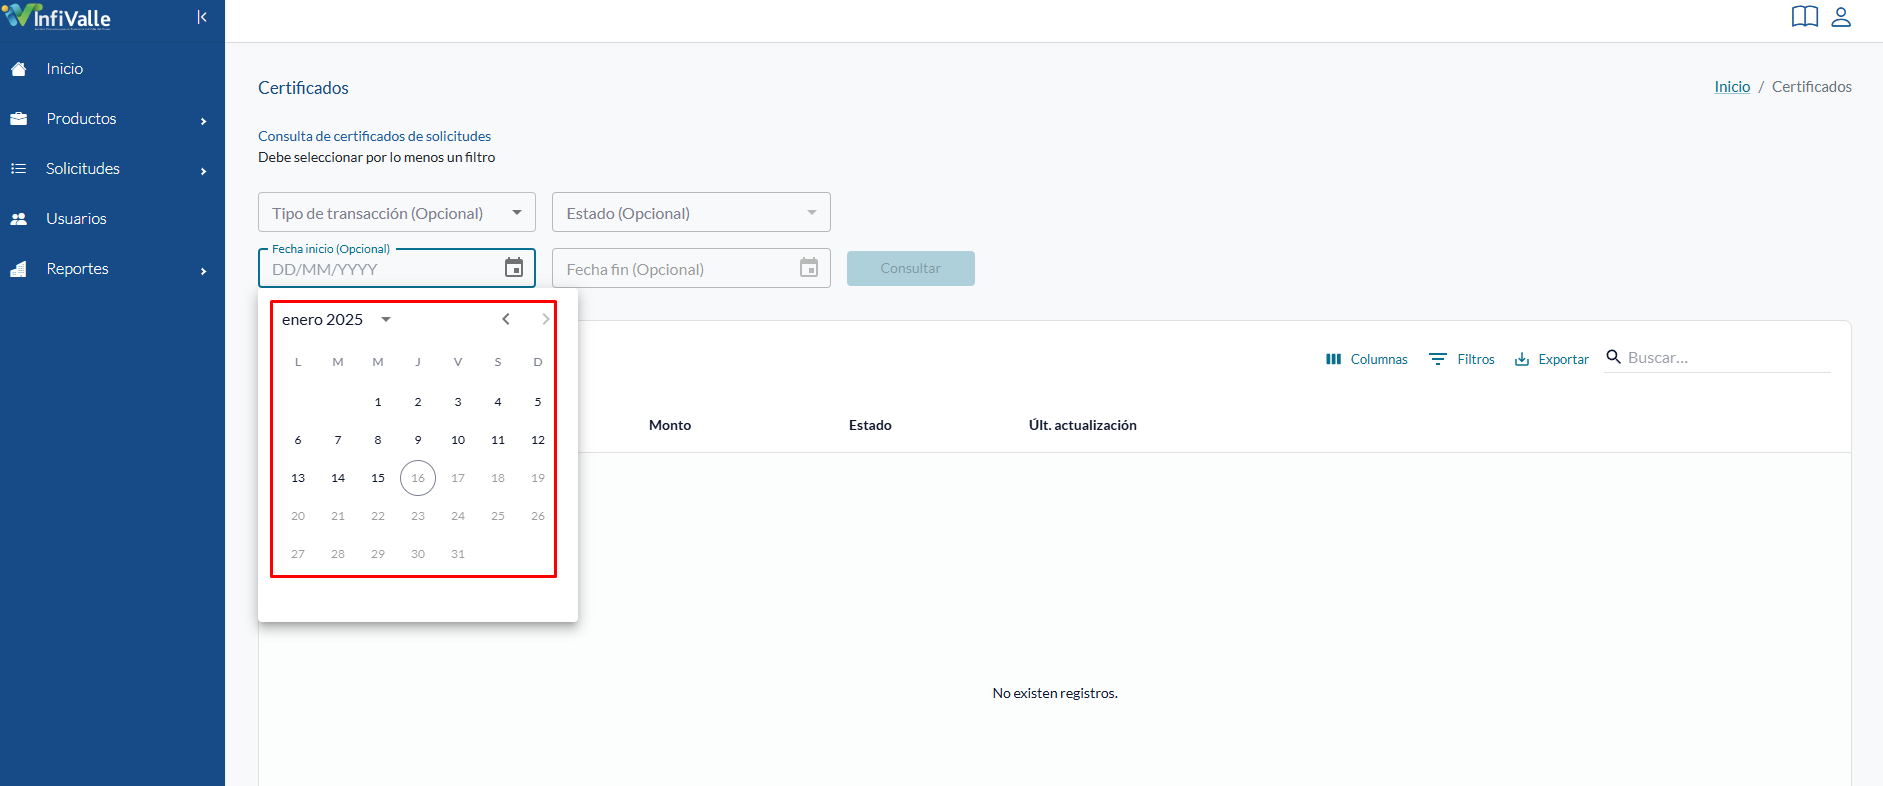Image resolution: width=1883 pixels, height=786 pixels.
Task: Click the Usuarios people icon
Action: point(18,219)
